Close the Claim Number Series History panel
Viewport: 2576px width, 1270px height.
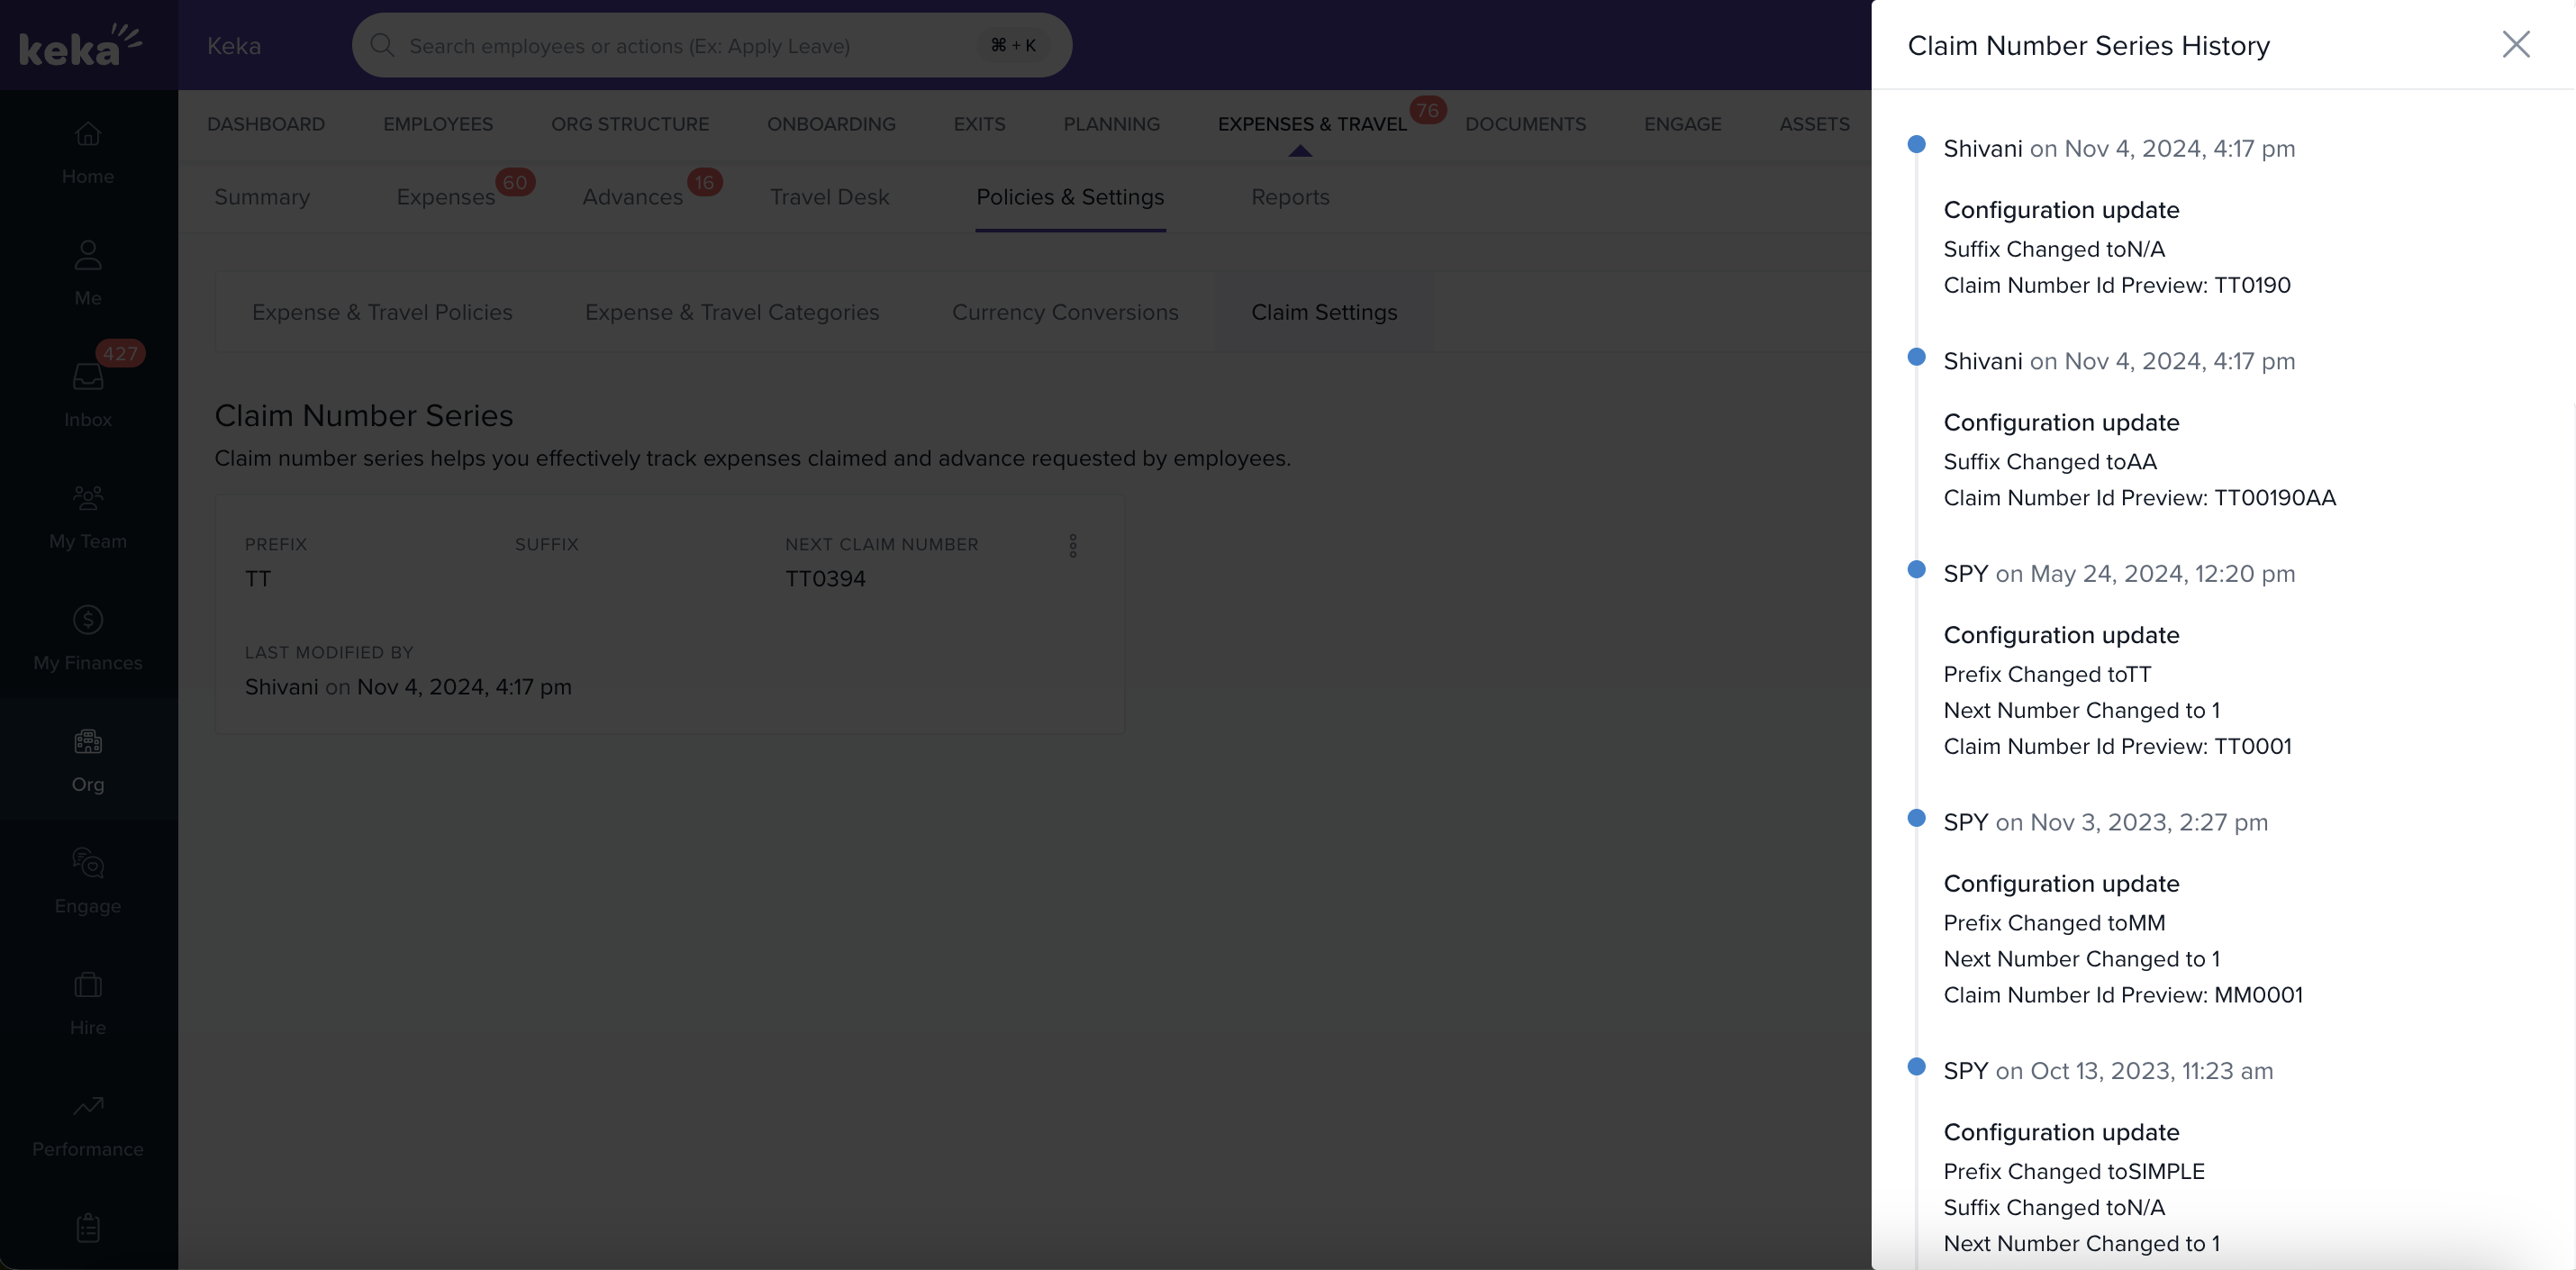click(2515, 44)
